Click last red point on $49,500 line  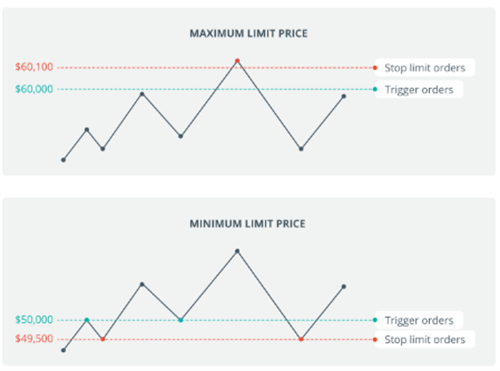click(301, 339)
